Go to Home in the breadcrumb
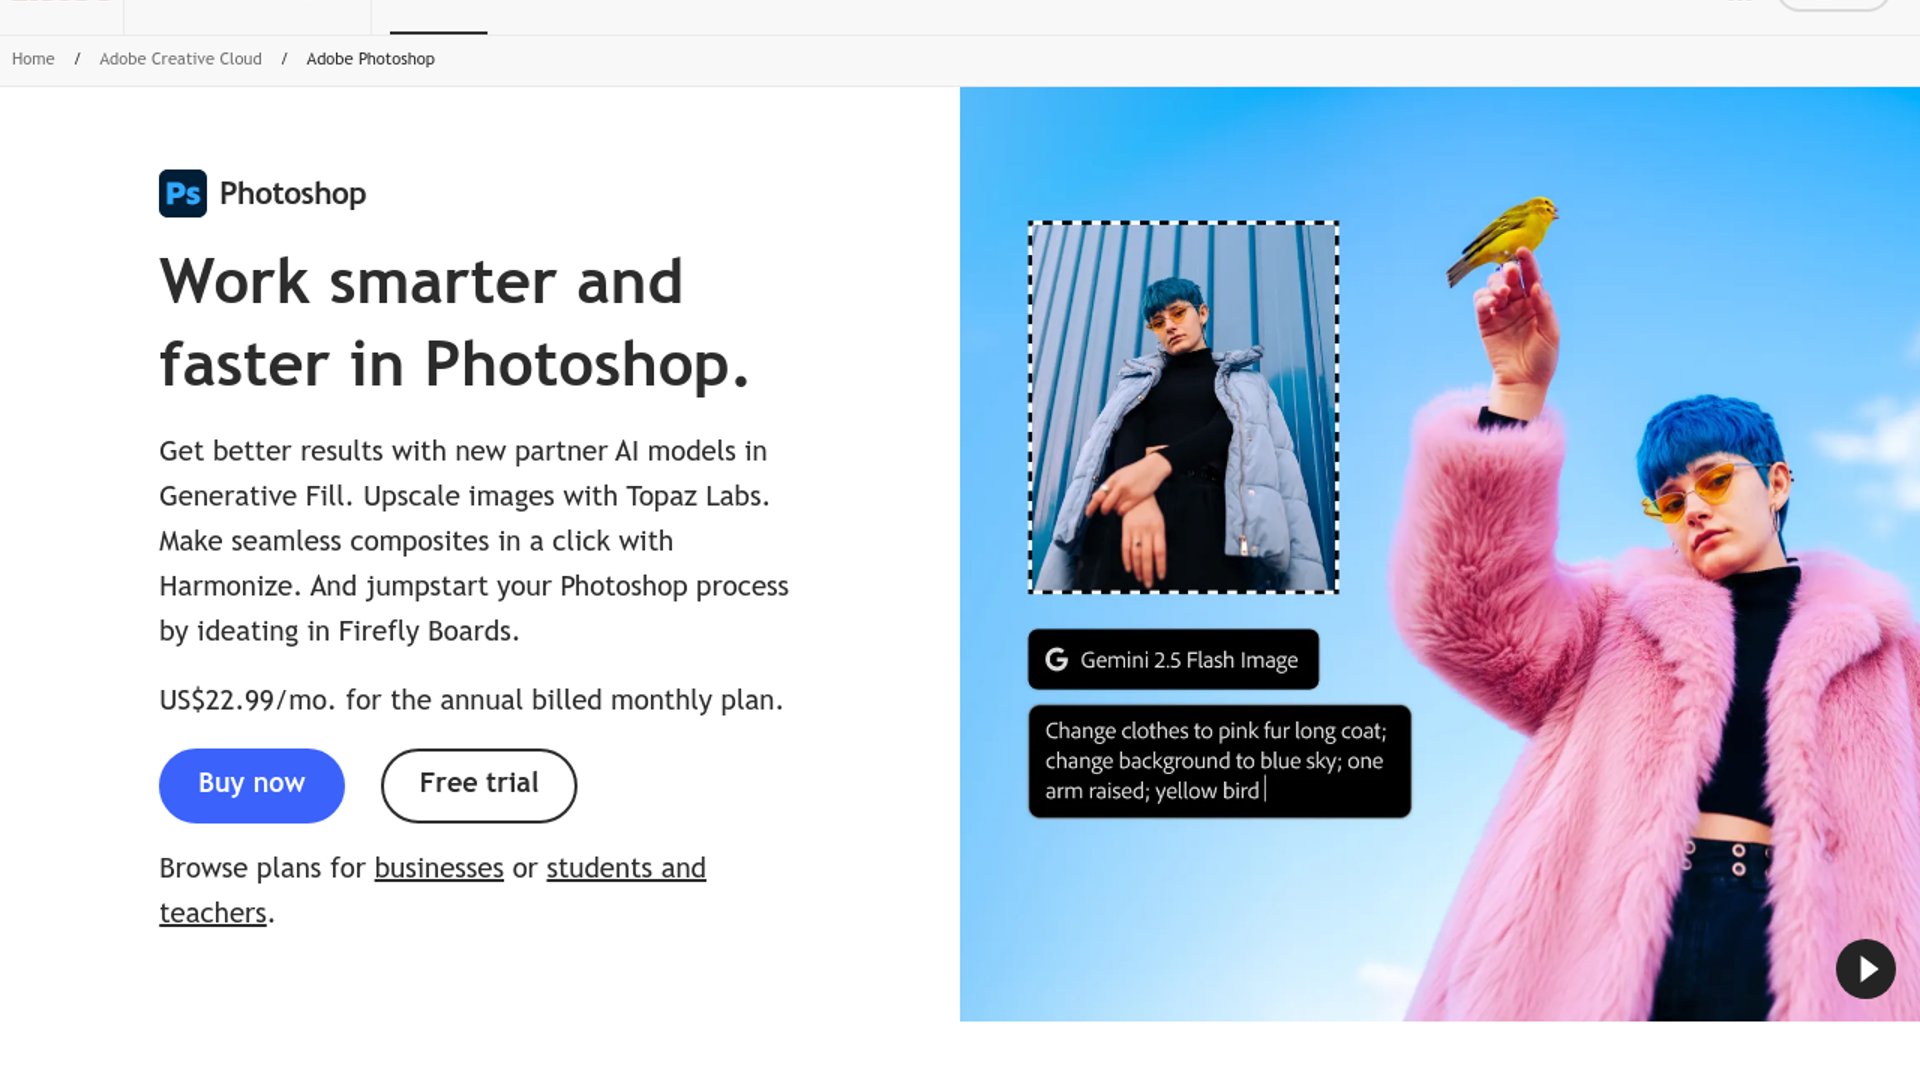Image resolution: width=1920 pixels, height=1080 pixels. 33,59
